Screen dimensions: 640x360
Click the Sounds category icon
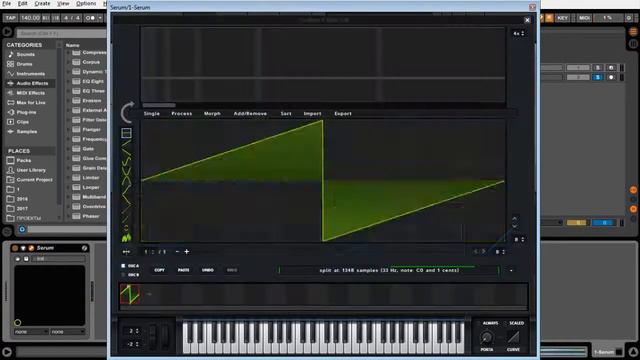pos(11,54)
